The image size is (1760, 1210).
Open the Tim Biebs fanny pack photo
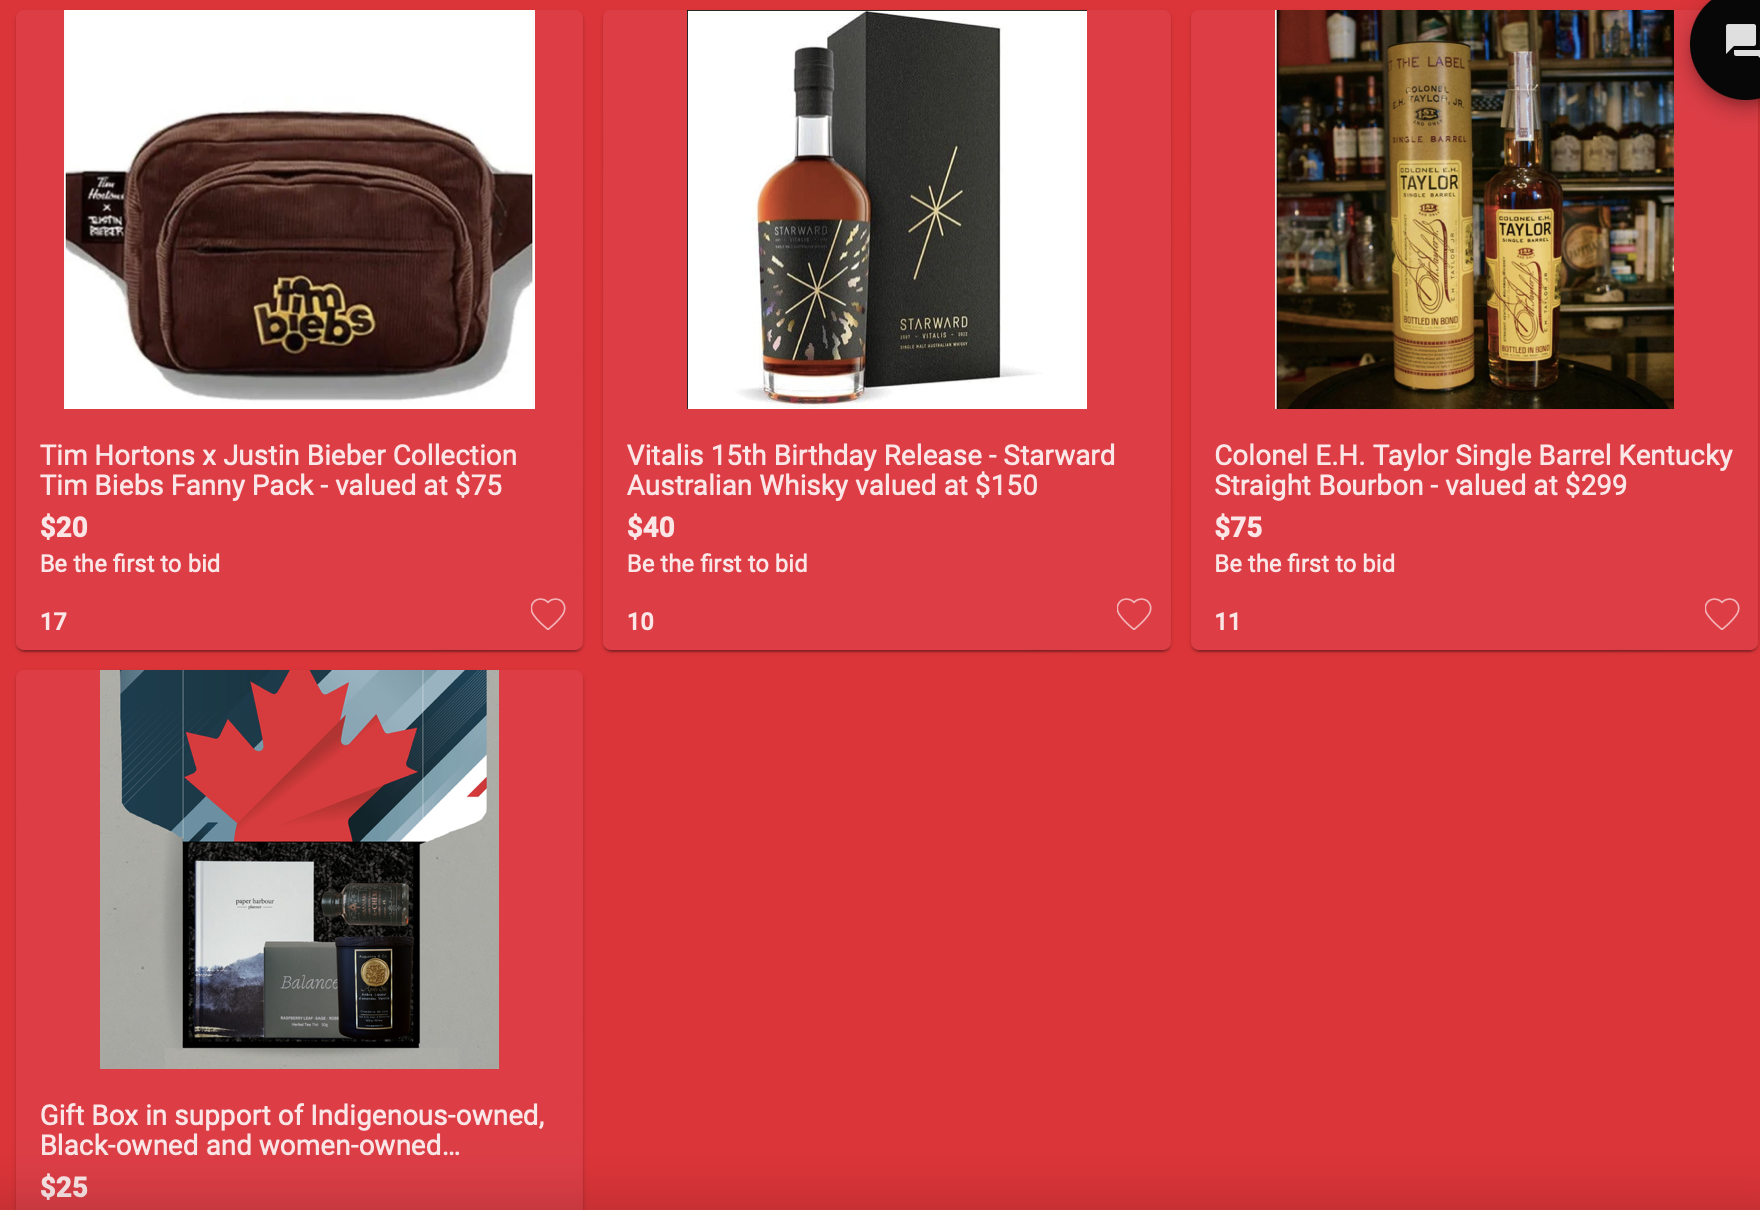click(299, 209)
